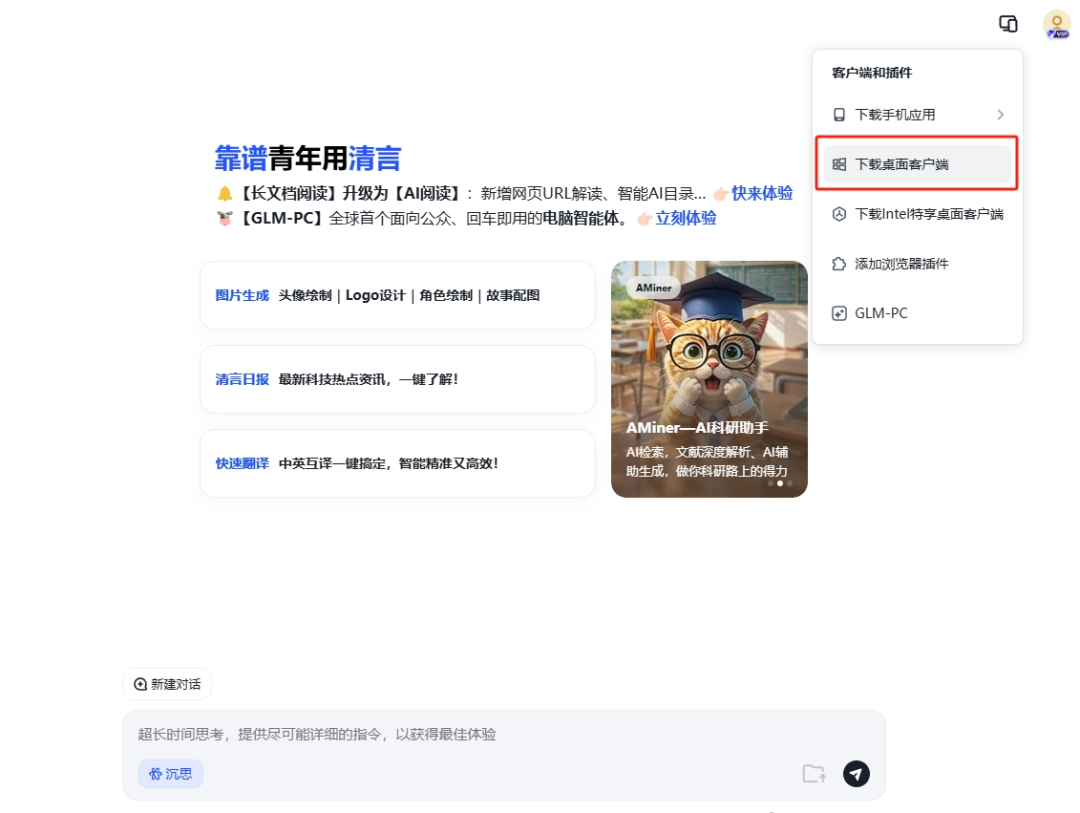1080x813 pixels.
Task: Open the GLM-PC menu entry
Action: pos(917,313)
